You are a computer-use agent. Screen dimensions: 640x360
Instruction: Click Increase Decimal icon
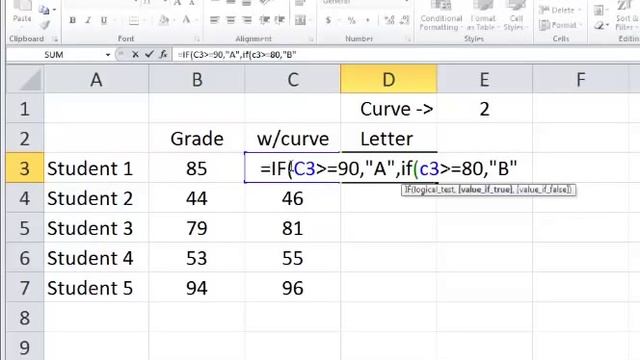pos(389,20)
